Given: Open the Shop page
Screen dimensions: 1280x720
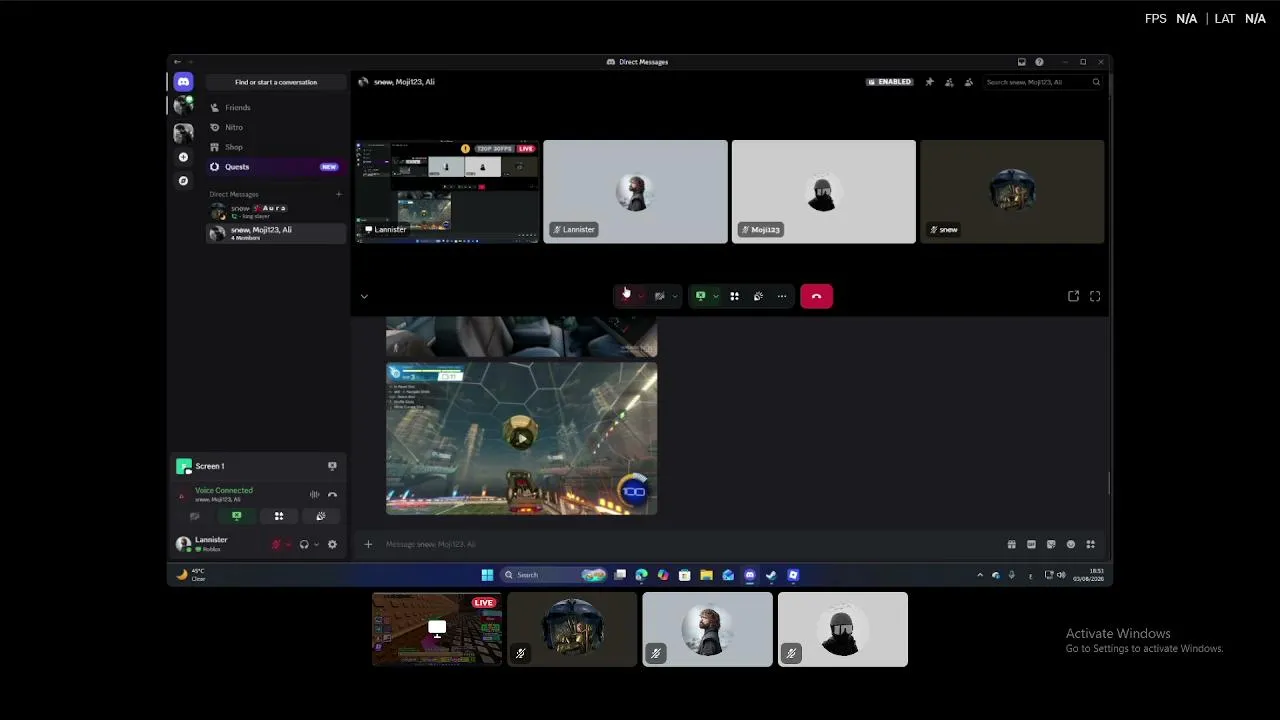Looking at the screenshot, I should click(276, 147).
